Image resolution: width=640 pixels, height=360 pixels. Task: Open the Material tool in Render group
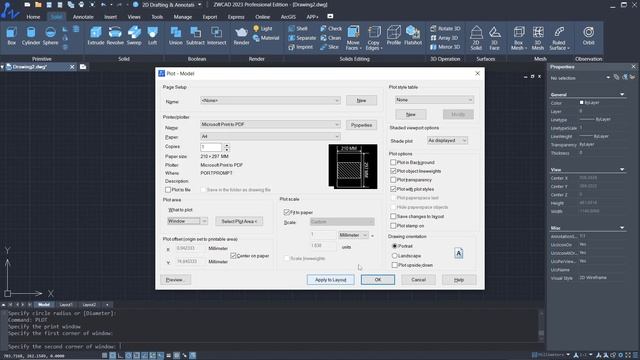(266, 38)
